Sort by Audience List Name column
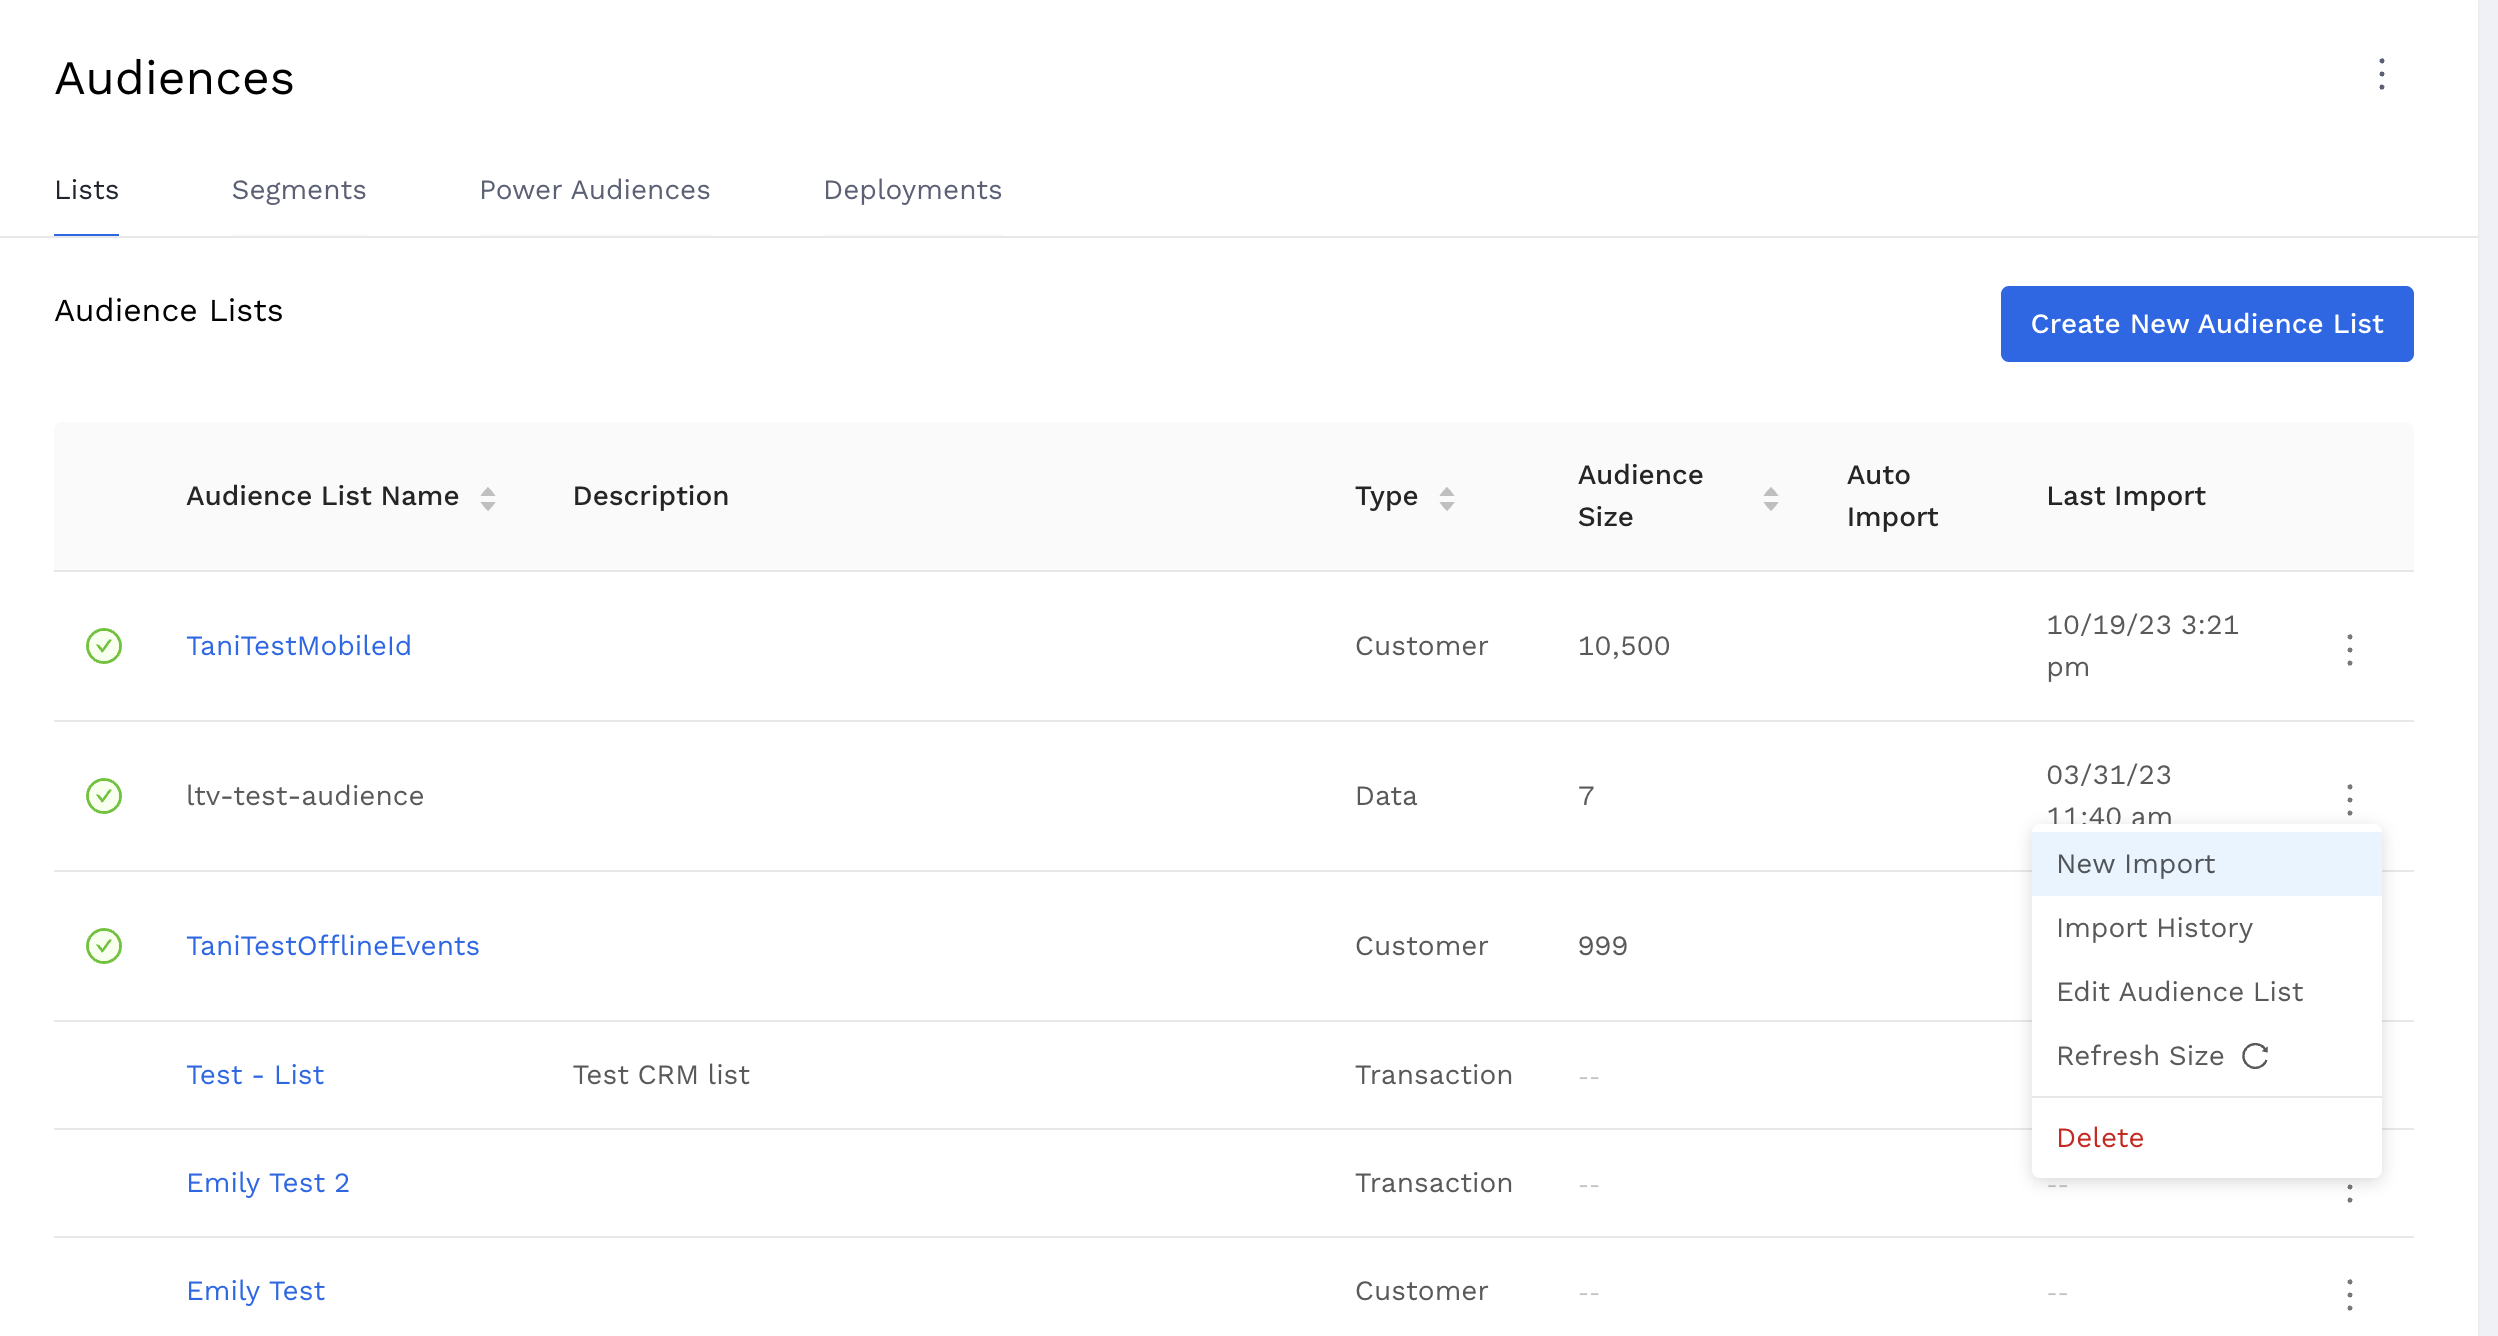2498x1336 pixels. pyautogui.click(x=487, y=498)
